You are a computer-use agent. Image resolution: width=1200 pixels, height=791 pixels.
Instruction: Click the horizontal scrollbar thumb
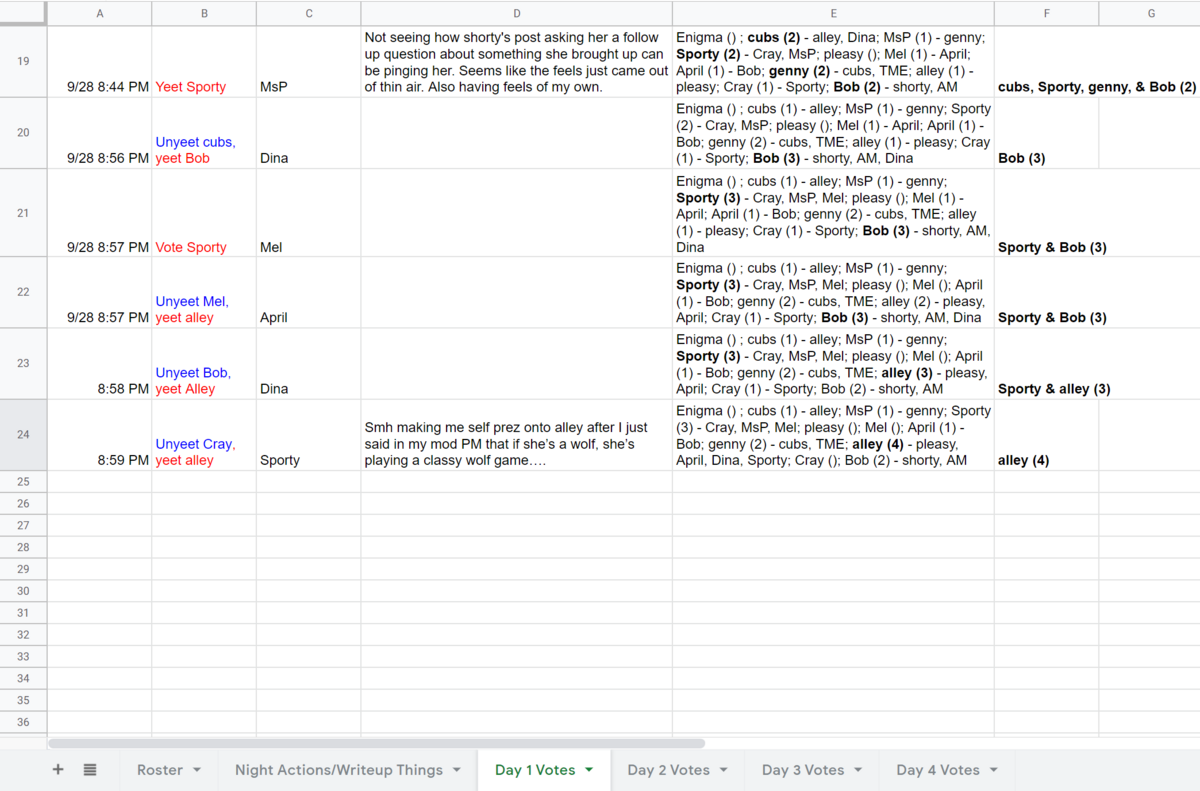pos(376,743)
